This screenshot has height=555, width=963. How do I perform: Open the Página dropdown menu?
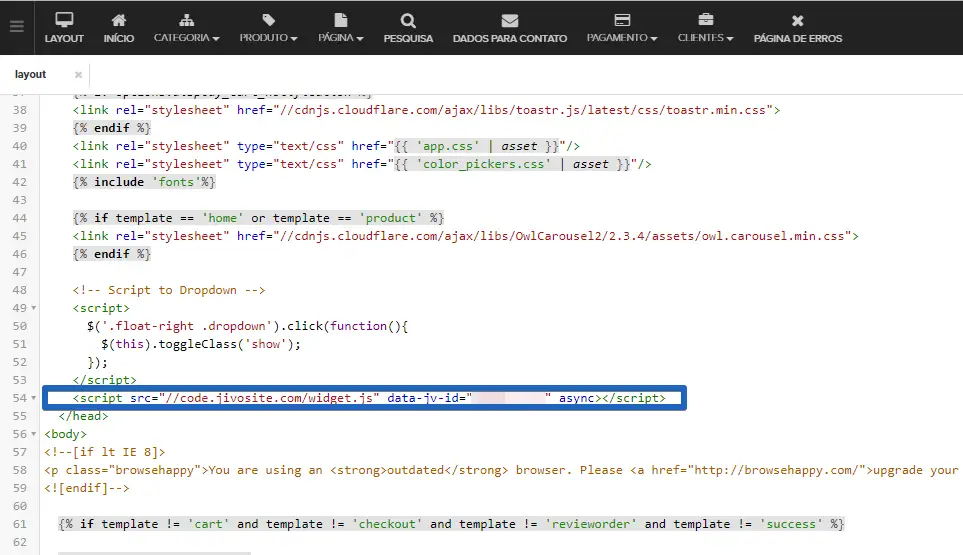340,38
